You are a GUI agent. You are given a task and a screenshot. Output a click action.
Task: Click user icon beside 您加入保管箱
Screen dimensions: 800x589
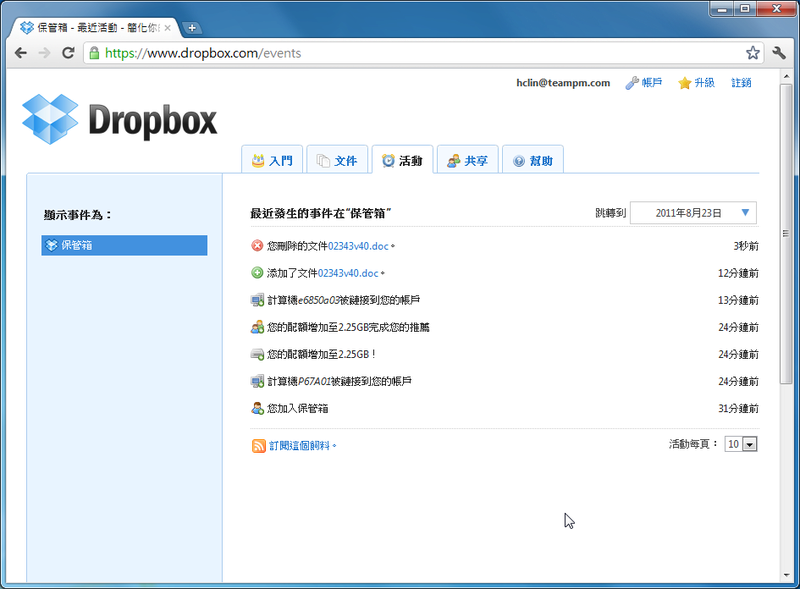(x=257, y=408)
